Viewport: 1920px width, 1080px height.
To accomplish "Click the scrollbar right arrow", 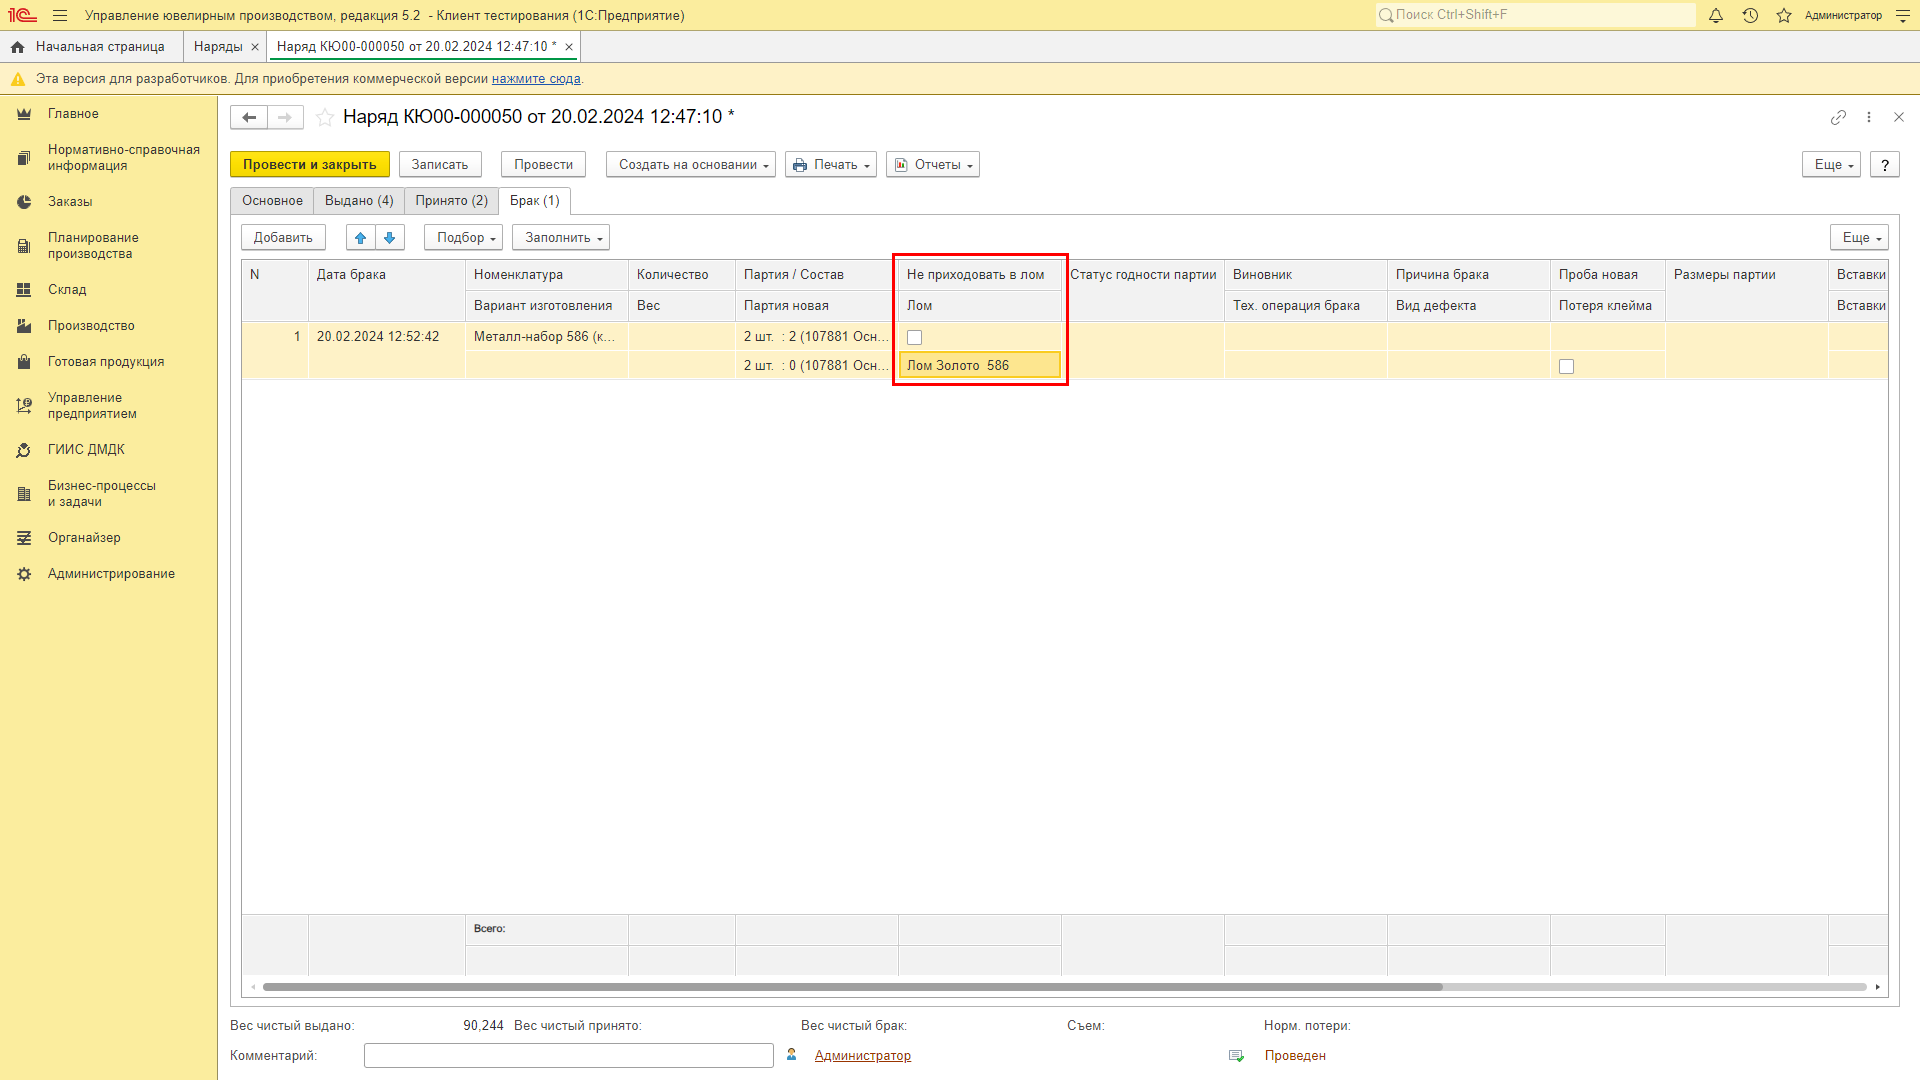I will point(1878,987).
